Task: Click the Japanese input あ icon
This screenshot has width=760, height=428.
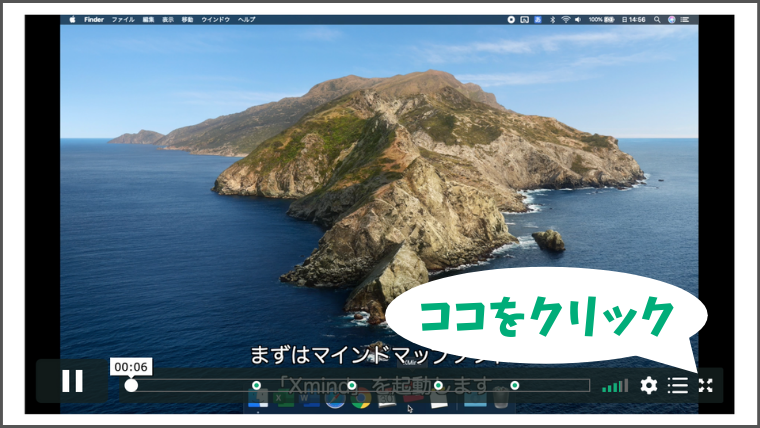Action: (538, 19)
